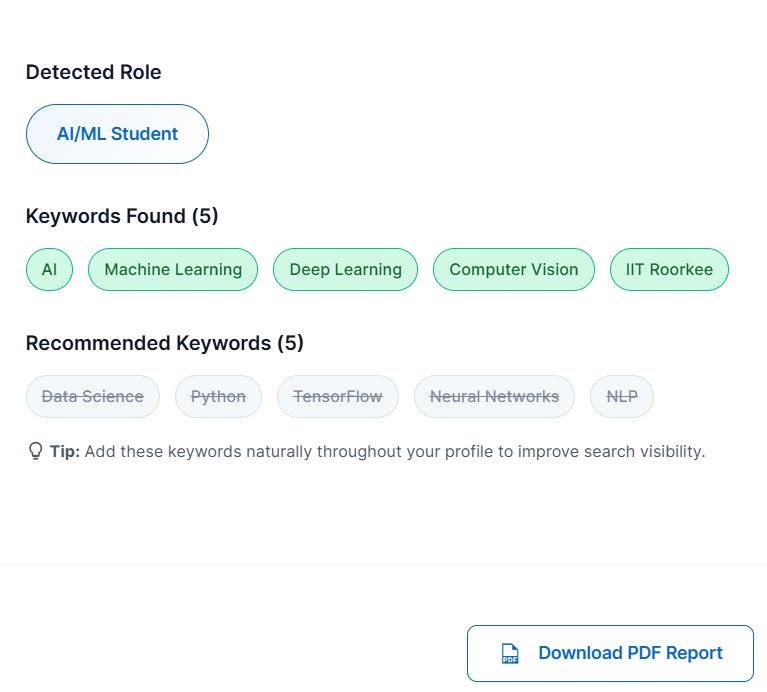The image size is (767, 692).
Task: Click the PDF file icon
Action: pos(510,654)
